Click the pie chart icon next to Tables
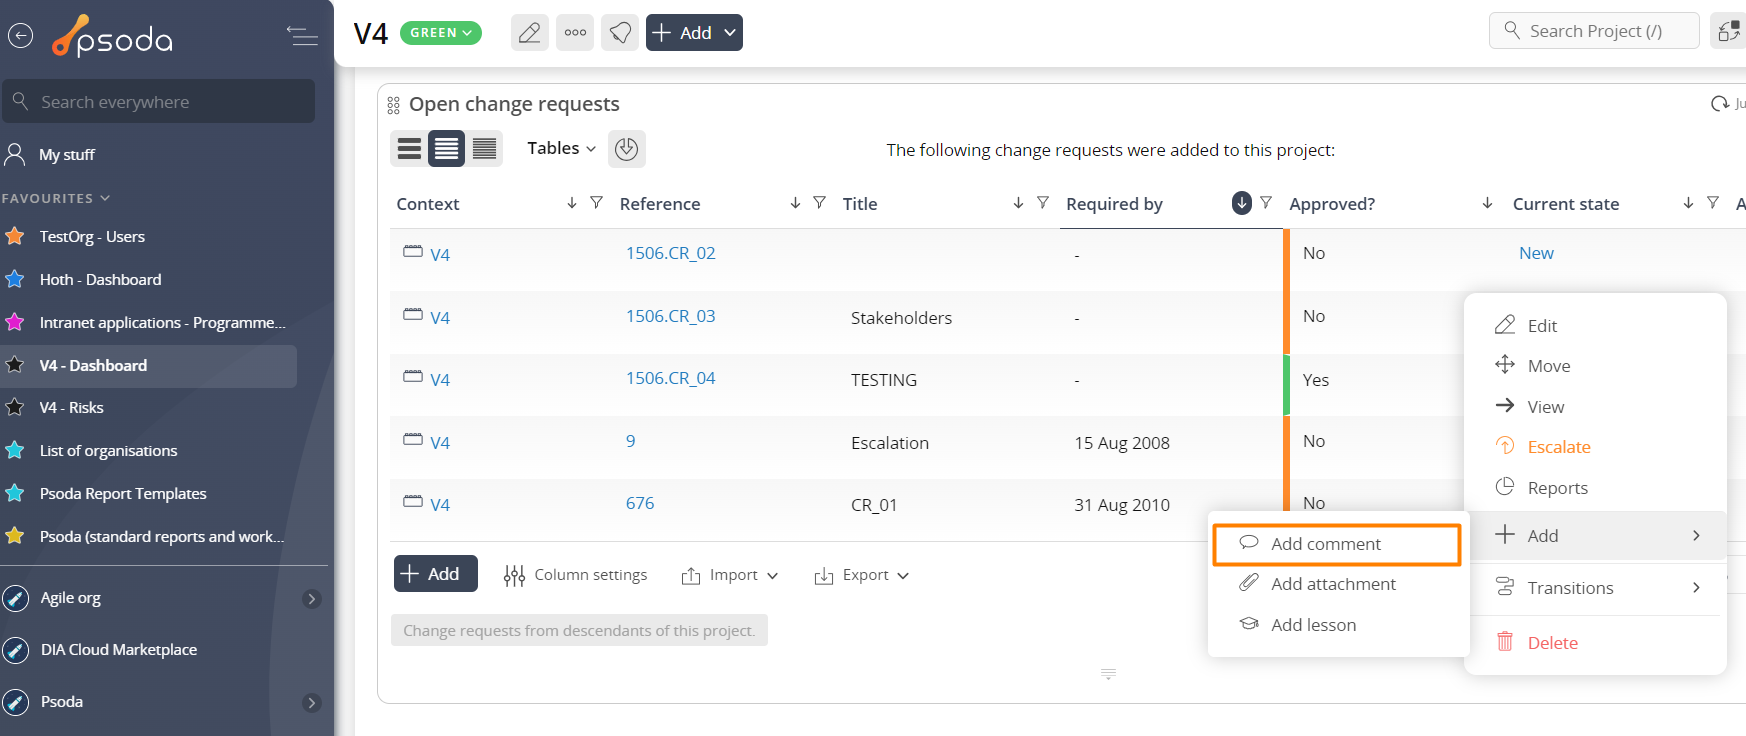Screen dimensions: 1746x736 pyautogui.click(x=626, y=149)
